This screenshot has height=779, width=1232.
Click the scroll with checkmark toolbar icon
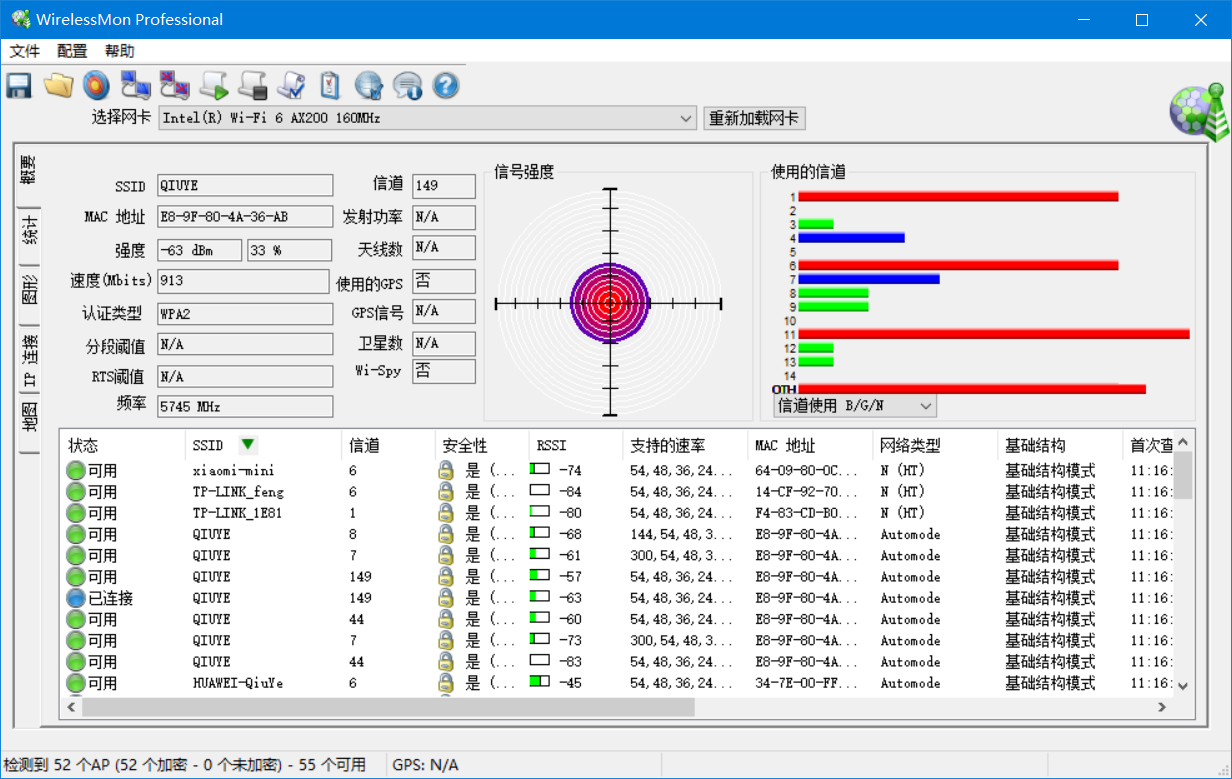(290, 86)
